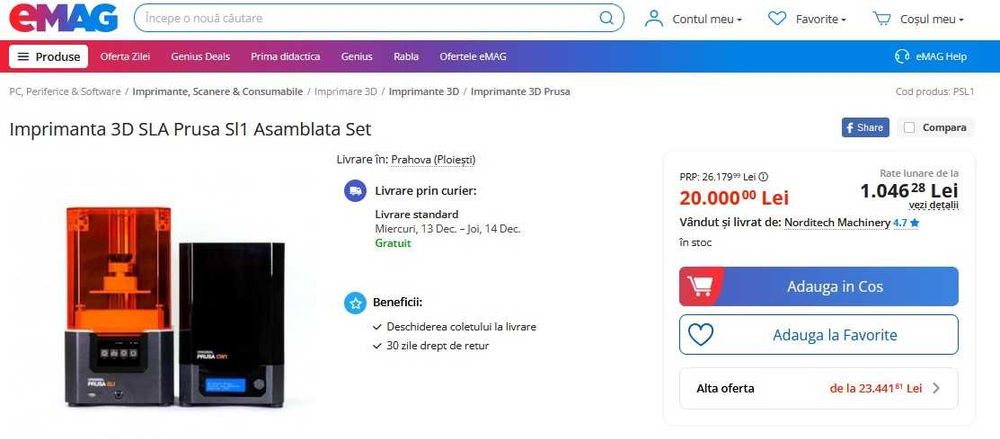Screen dimensions: 1000x439
Task: Select Oferta Zilei in navigation bar
Action: [125, 56]
